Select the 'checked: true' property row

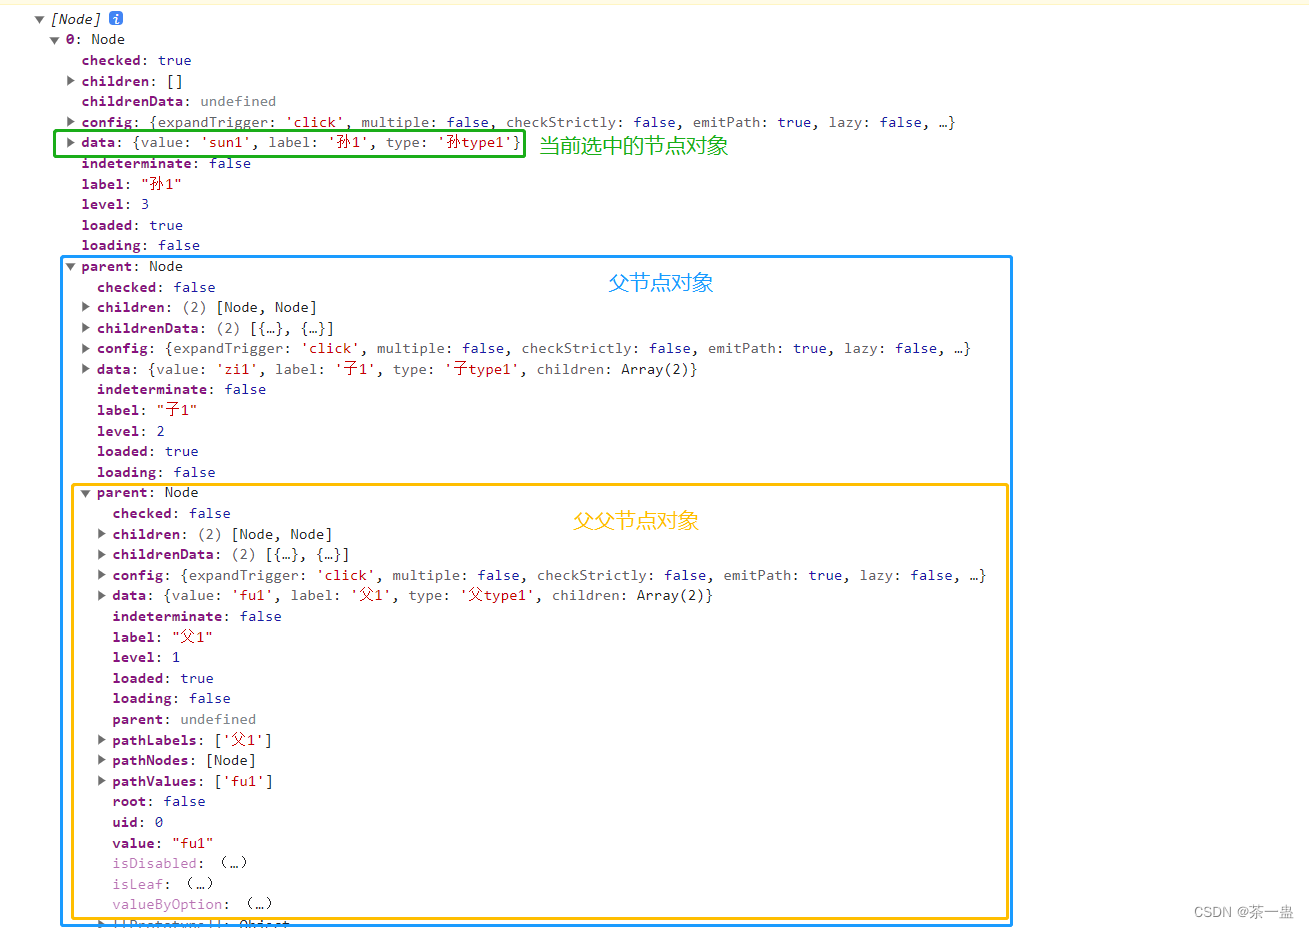click(x=136, y=61)
